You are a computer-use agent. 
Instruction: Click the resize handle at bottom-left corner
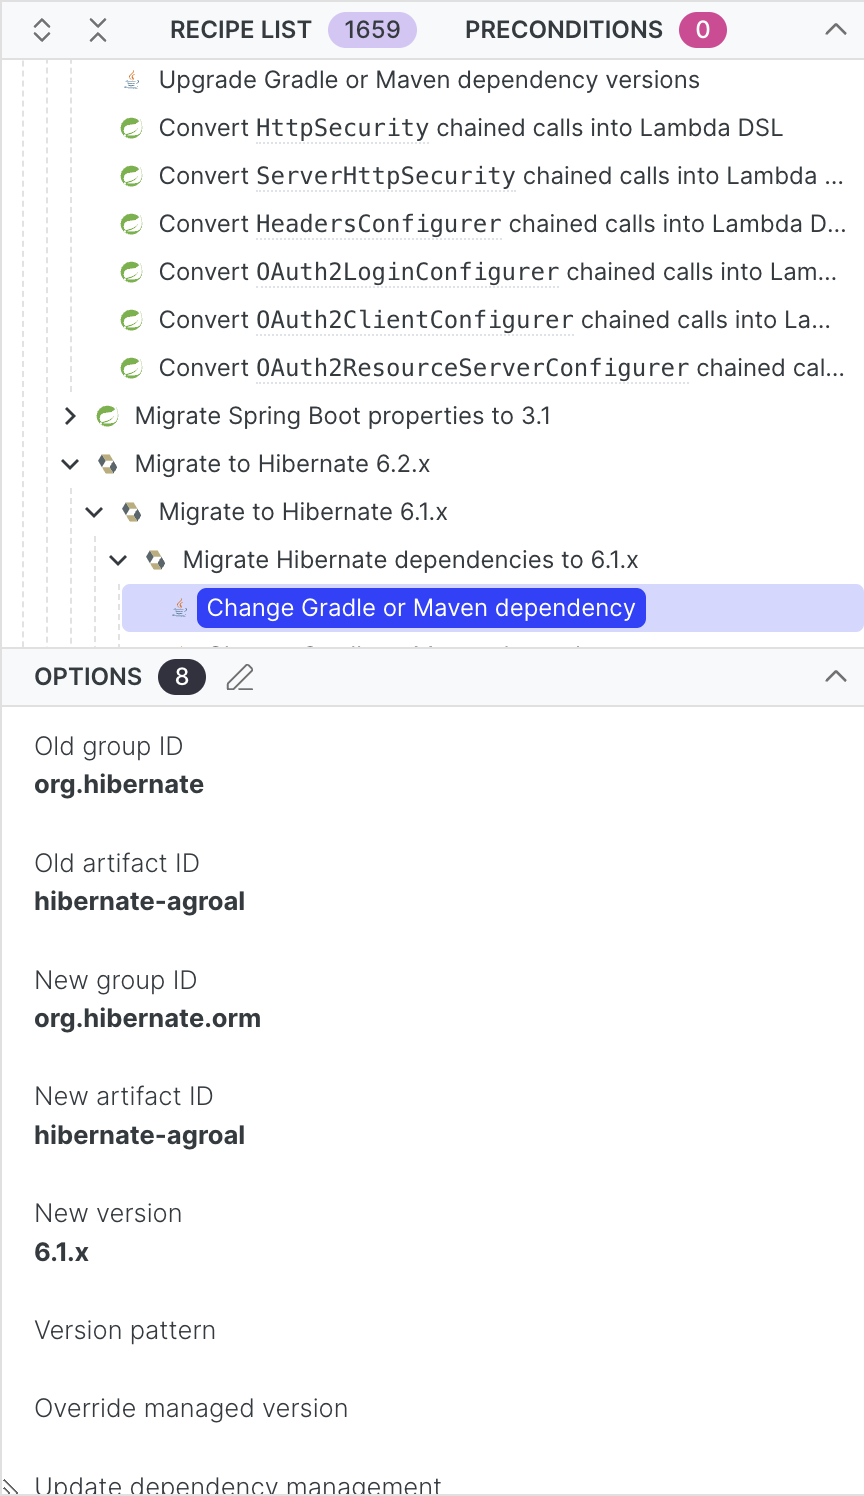(11, 1486)
